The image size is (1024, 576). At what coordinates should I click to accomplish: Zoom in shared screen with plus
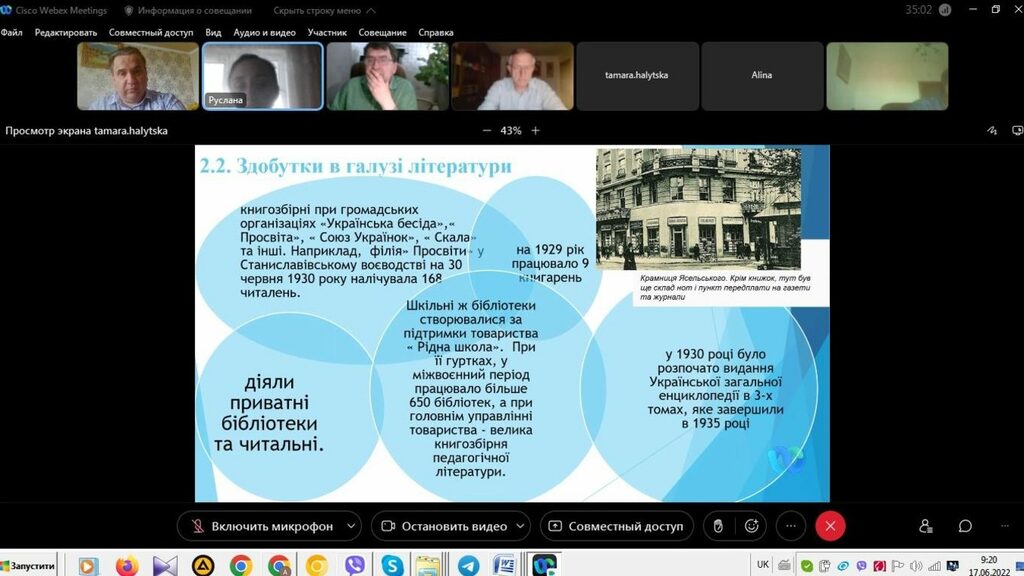pyautogui.click(x=536, y=131)
